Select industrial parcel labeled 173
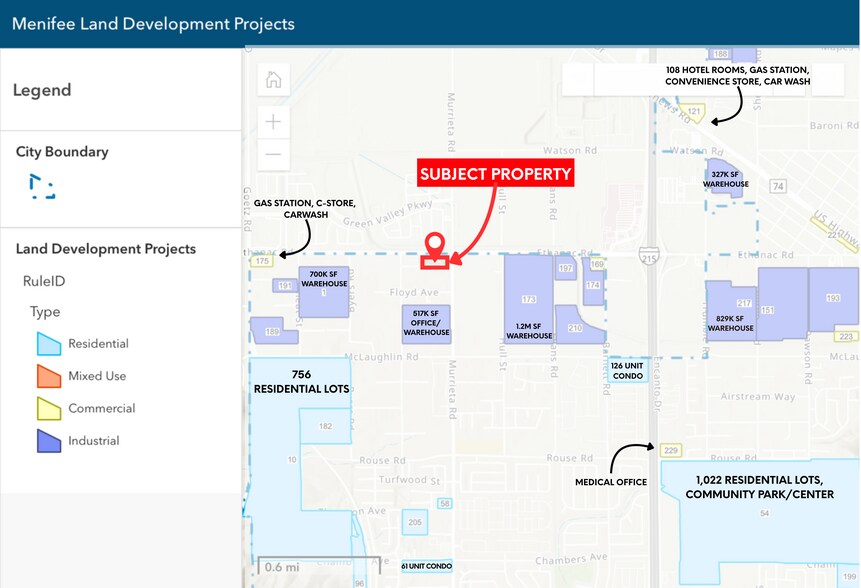The width and height of the screenshot is (861, 588). [529, 298]
